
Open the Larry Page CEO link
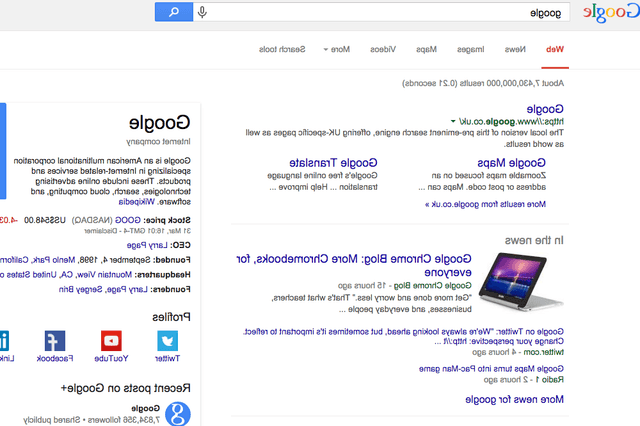tap(147, 245)
